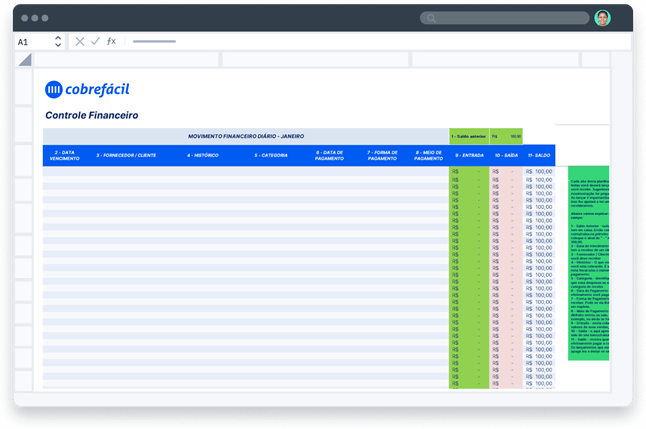Image resolution: width=646 pixels, height=429 pixels.
Task: Open the A1 name box stepper arrows
Action: [x=58, y=41]
